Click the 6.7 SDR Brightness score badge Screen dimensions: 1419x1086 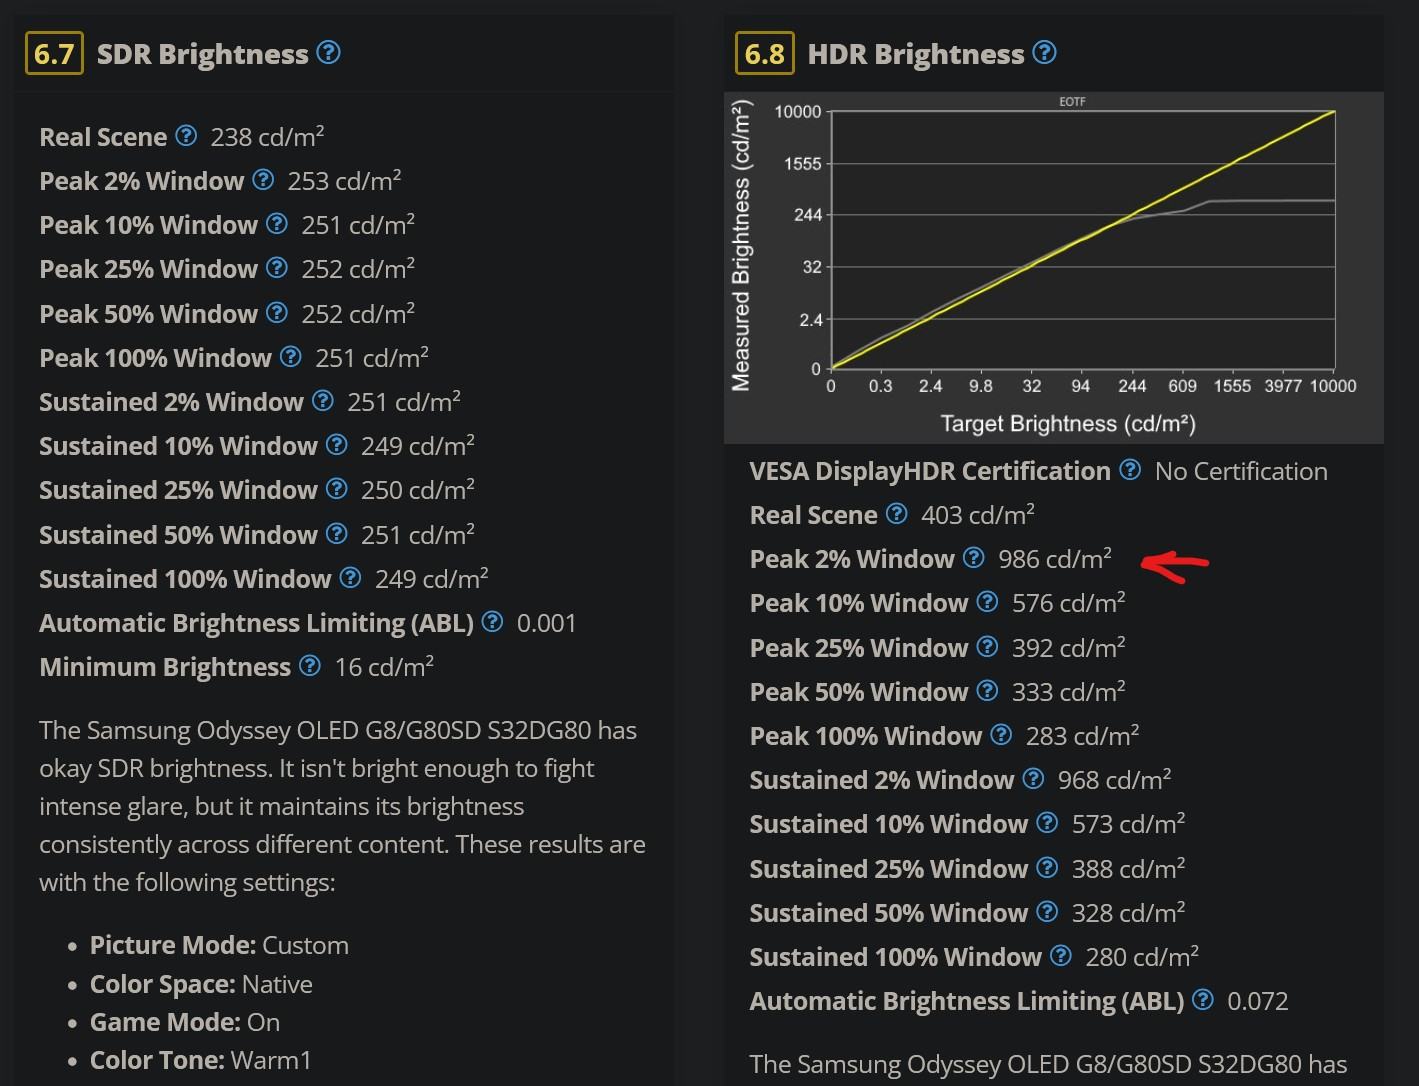point(54,53)
